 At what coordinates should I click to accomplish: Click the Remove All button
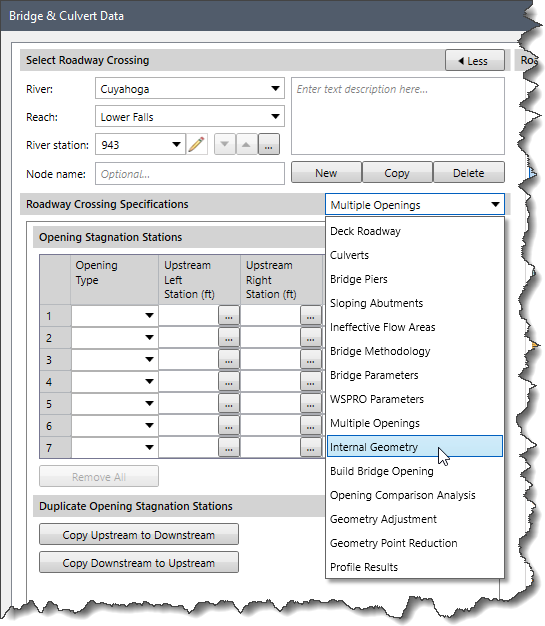(99, 476)
